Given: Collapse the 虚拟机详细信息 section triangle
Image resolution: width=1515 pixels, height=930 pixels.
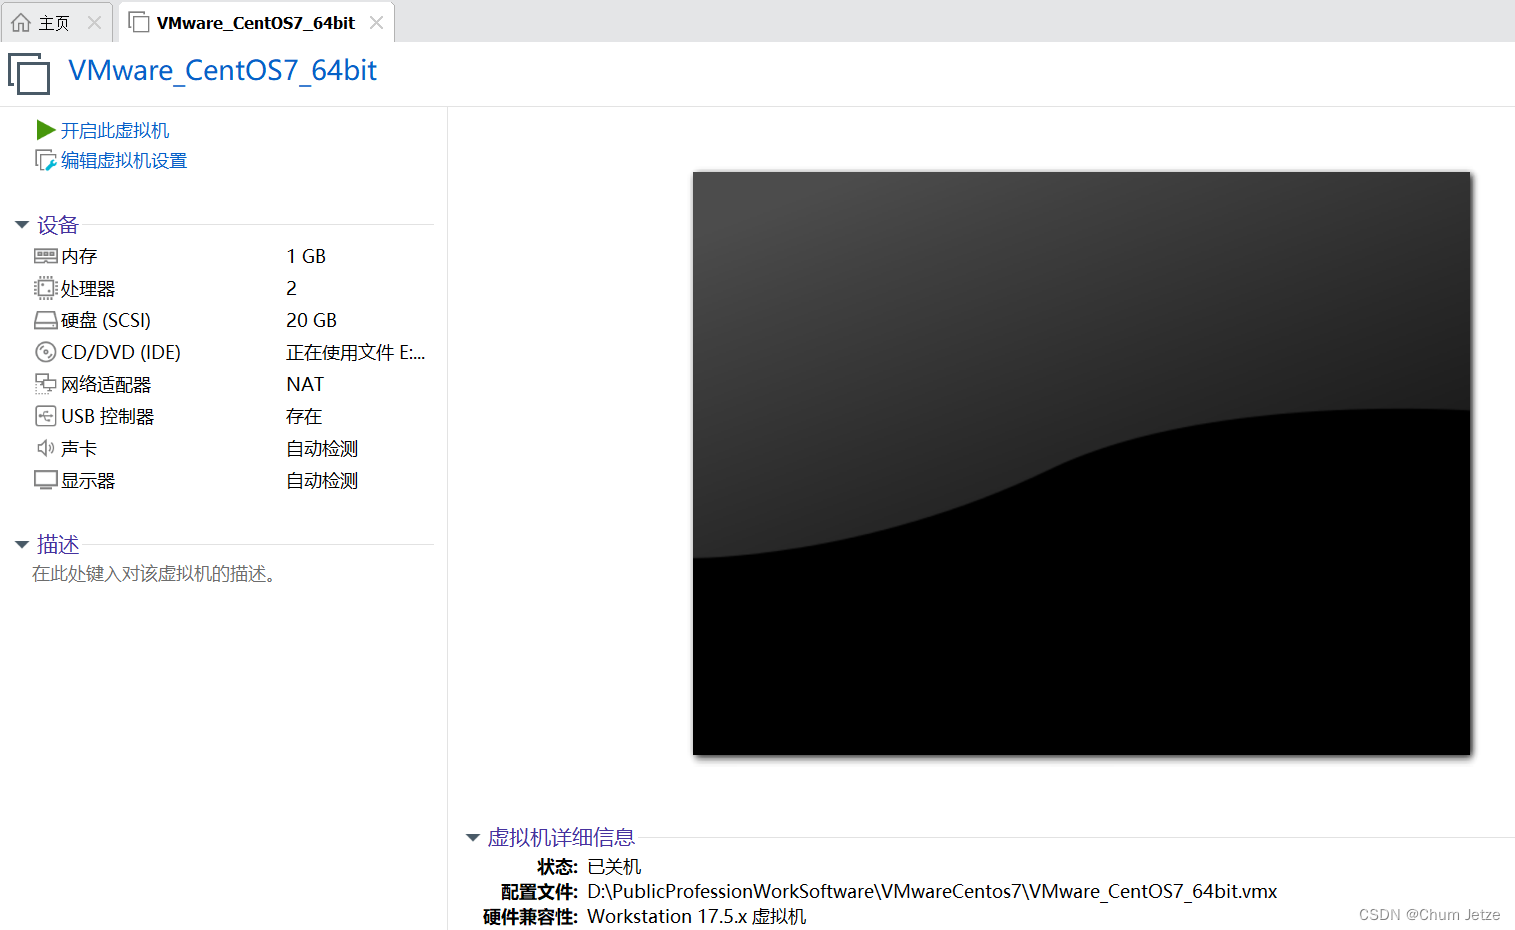Looking at the screenshot, I should point(473,838).
